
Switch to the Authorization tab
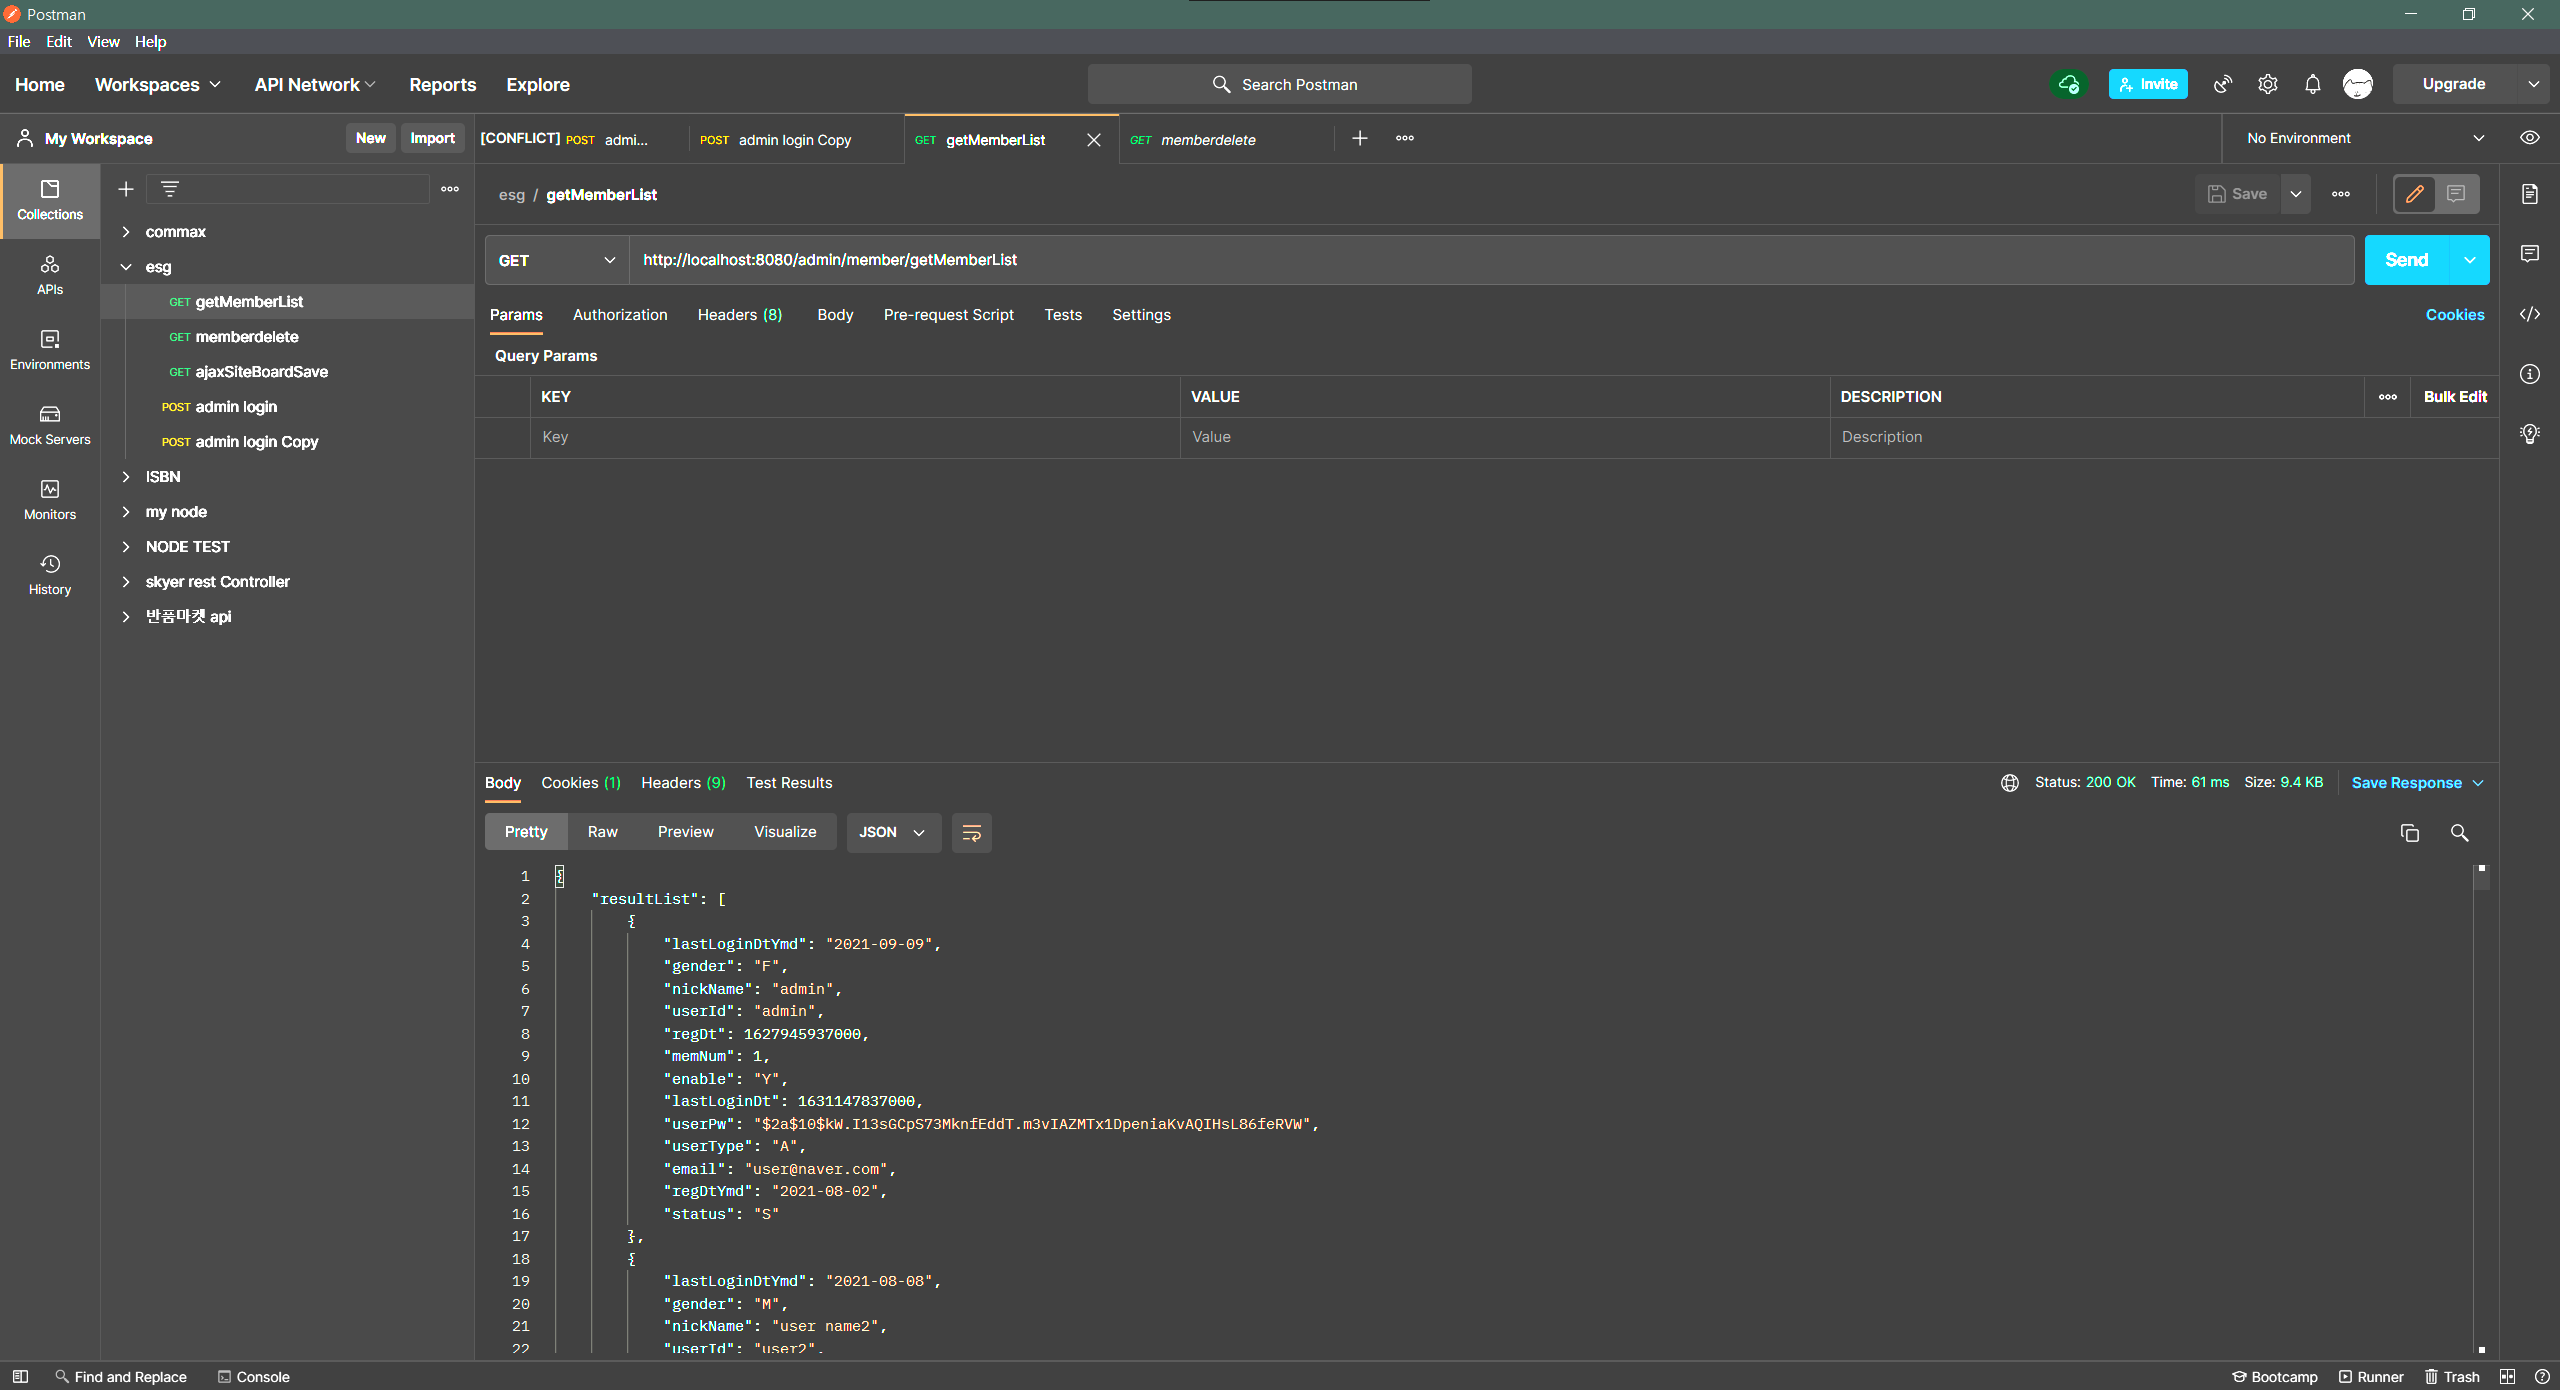pyautogui.click(x=620, y=314)
